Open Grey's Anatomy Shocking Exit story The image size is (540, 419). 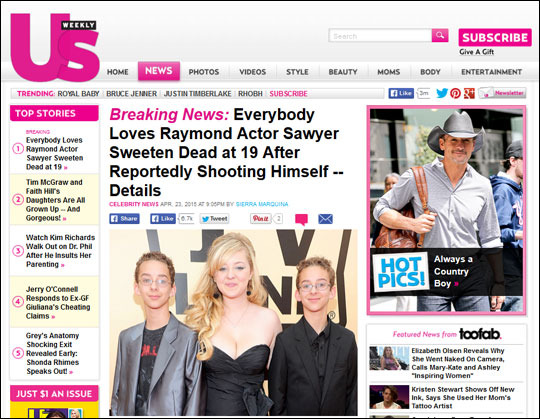pos(52,353)
